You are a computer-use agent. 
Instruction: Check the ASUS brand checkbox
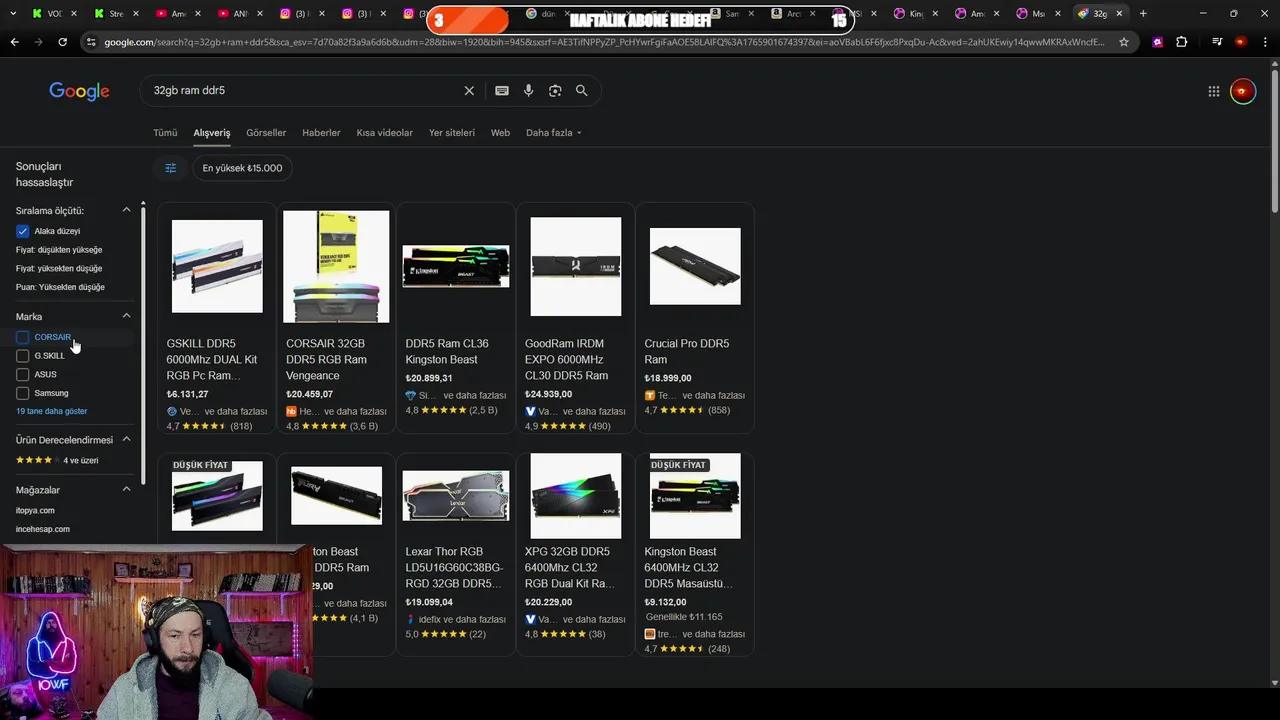click(22, 375)
